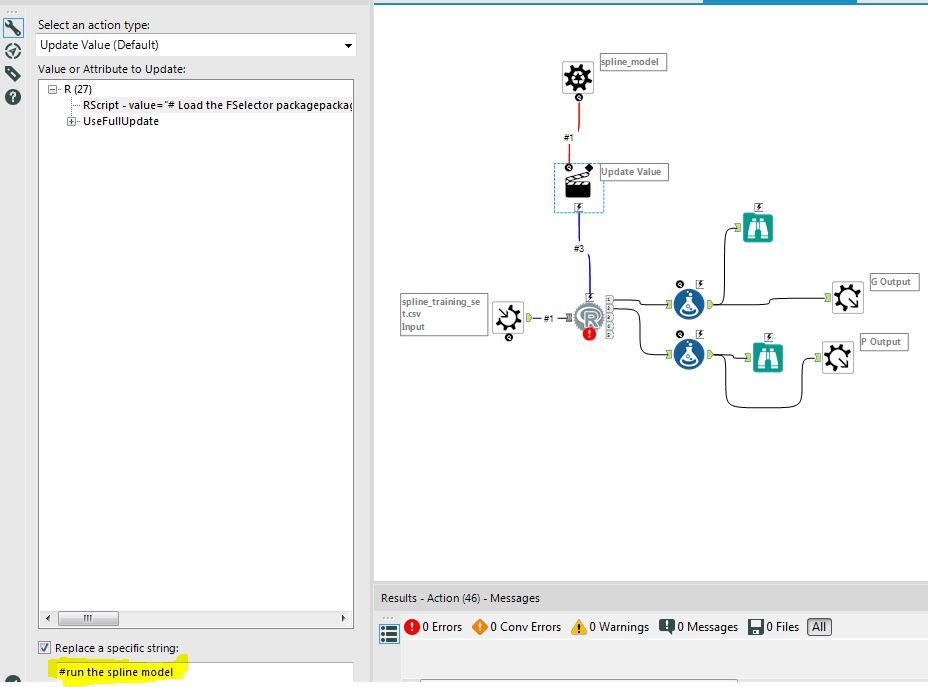Select the lower browse binoculars tool

(768, 357)
